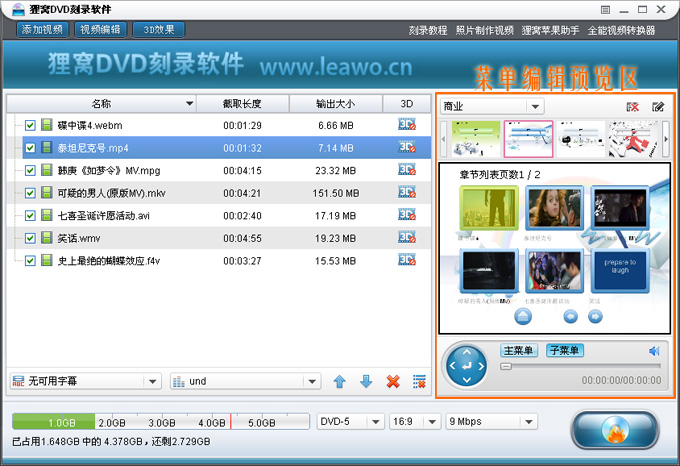Viewport: 680px width, 466px height.
Task: Click the disc capacity usage bar
Action: pyautogui.click(x=161, y=421)
